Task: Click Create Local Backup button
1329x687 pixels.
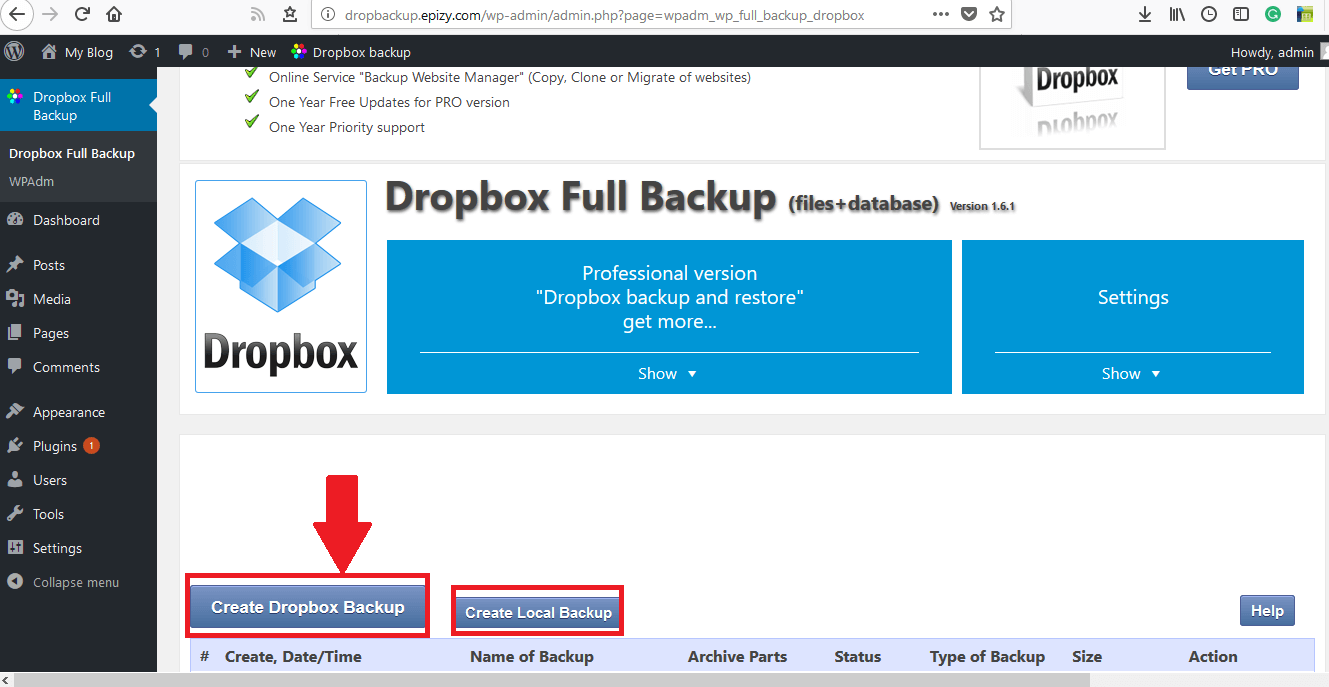Action: [538, 612]
